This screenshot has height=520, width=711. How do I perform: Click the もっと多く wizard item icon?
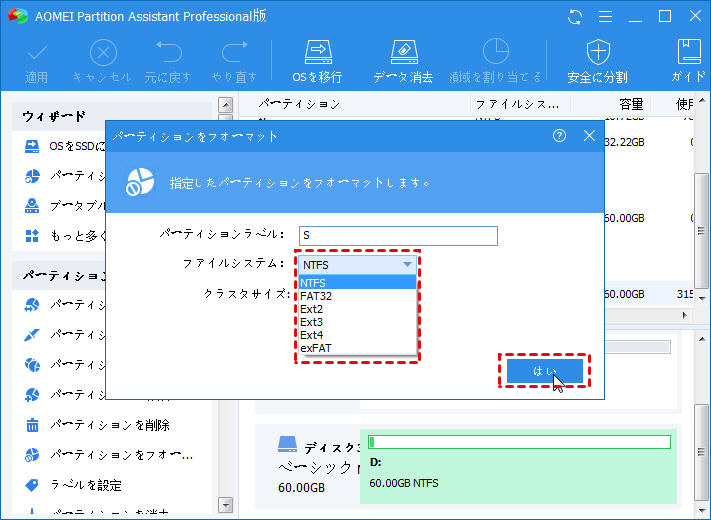coord(32,236)
